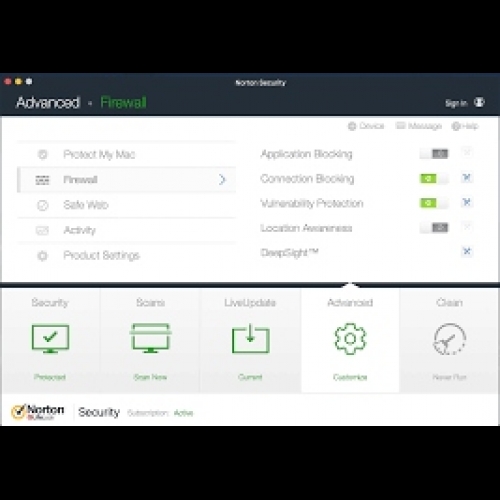Open the Scans monitor icon
Viewport: 500px width, 500px height.
pos(150,338)
